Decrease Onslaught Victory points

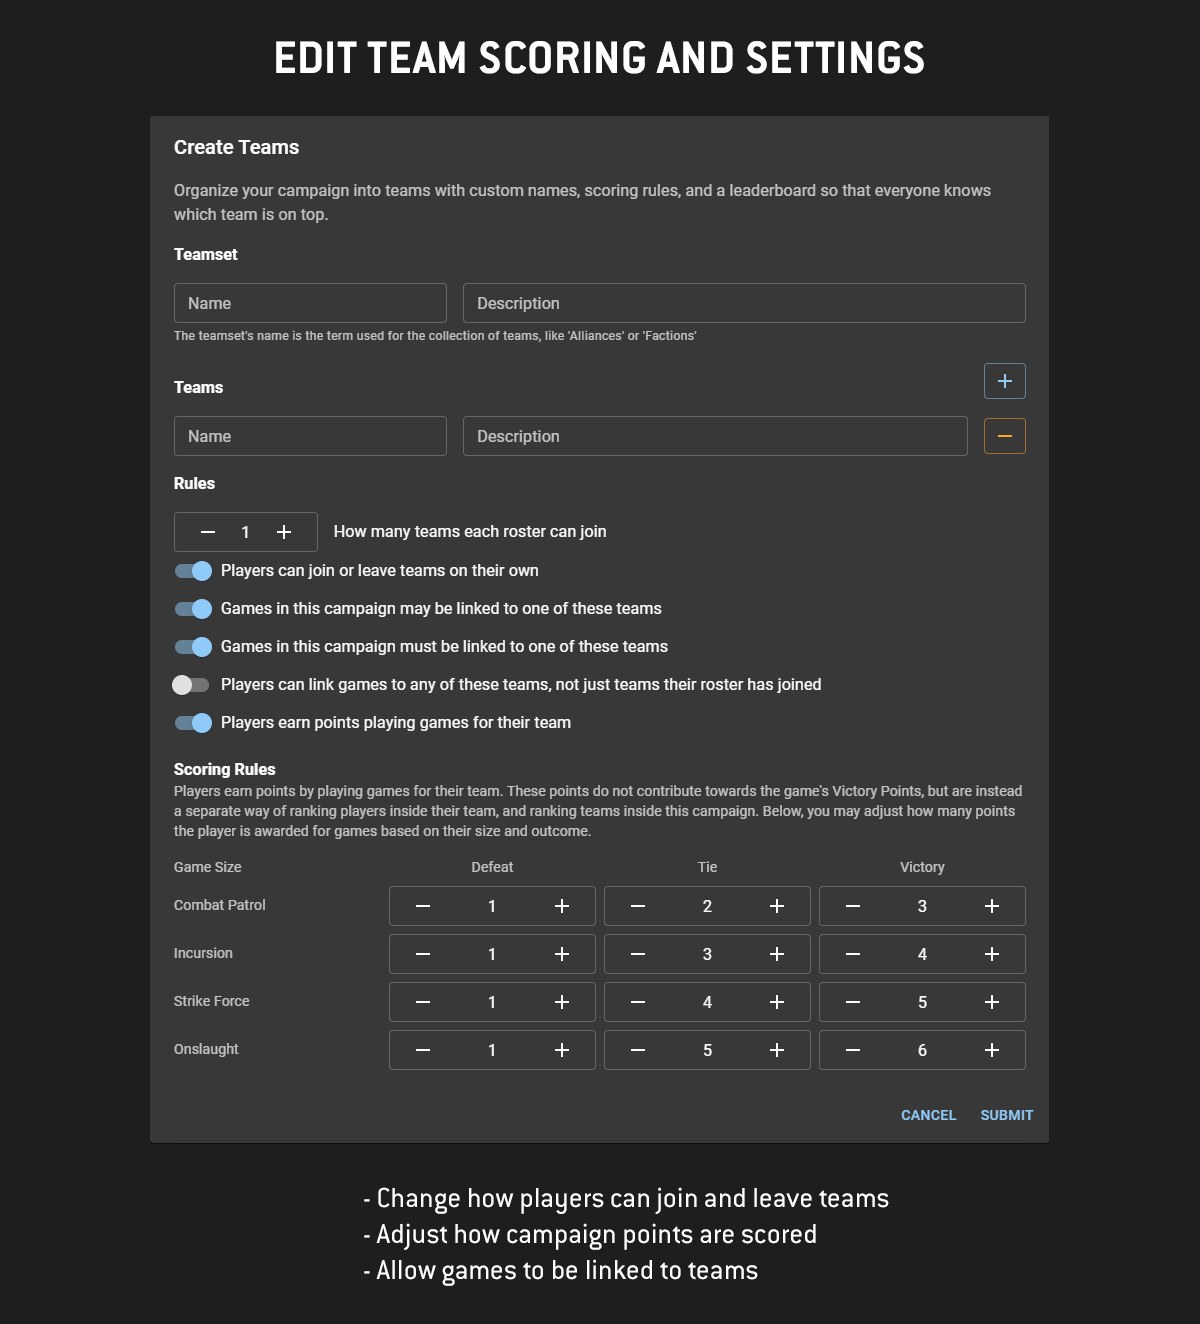pyautogui.click(x=853, y=1050)
